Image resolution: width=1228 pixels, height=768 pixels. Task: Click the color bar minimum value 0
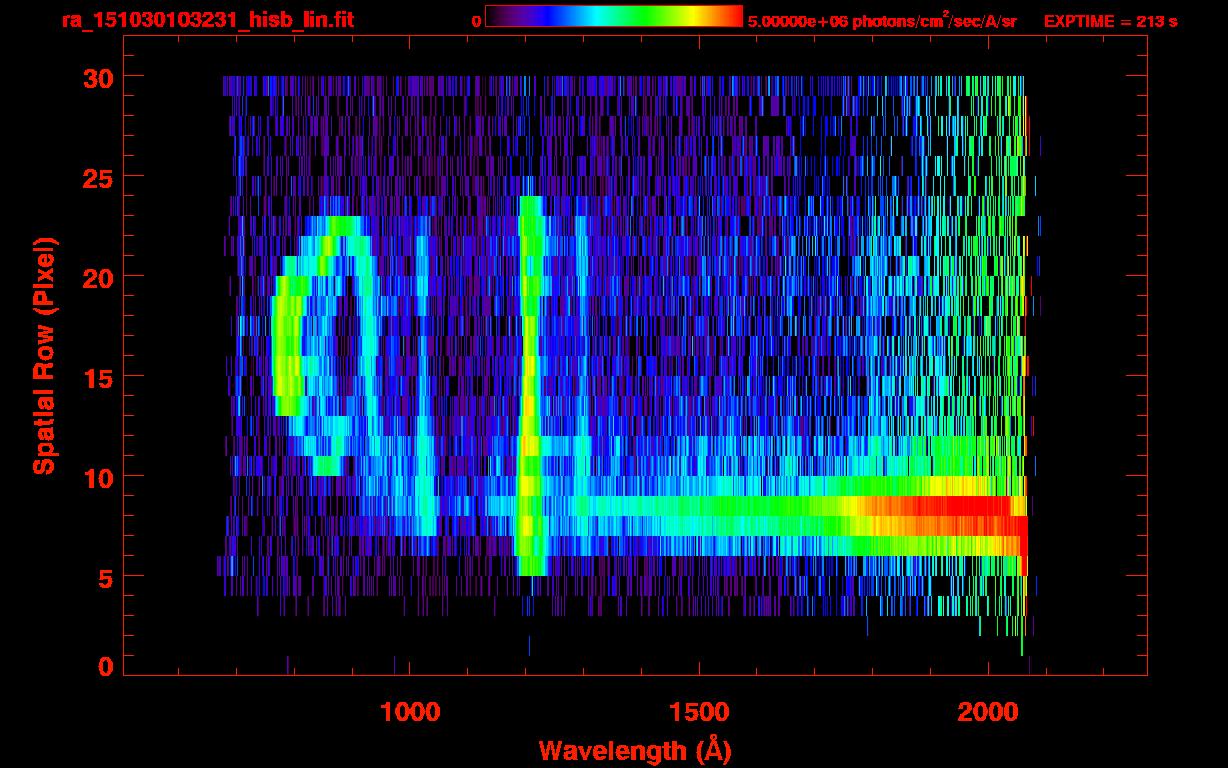[476, 21]
